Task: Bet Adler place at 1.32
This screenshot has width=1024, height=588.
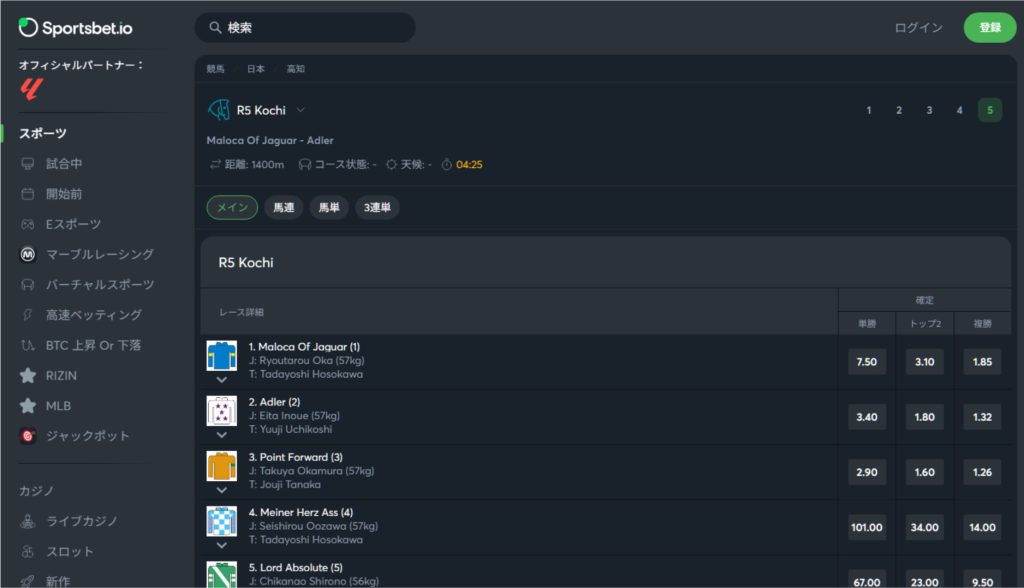Action: click(982, 417)
